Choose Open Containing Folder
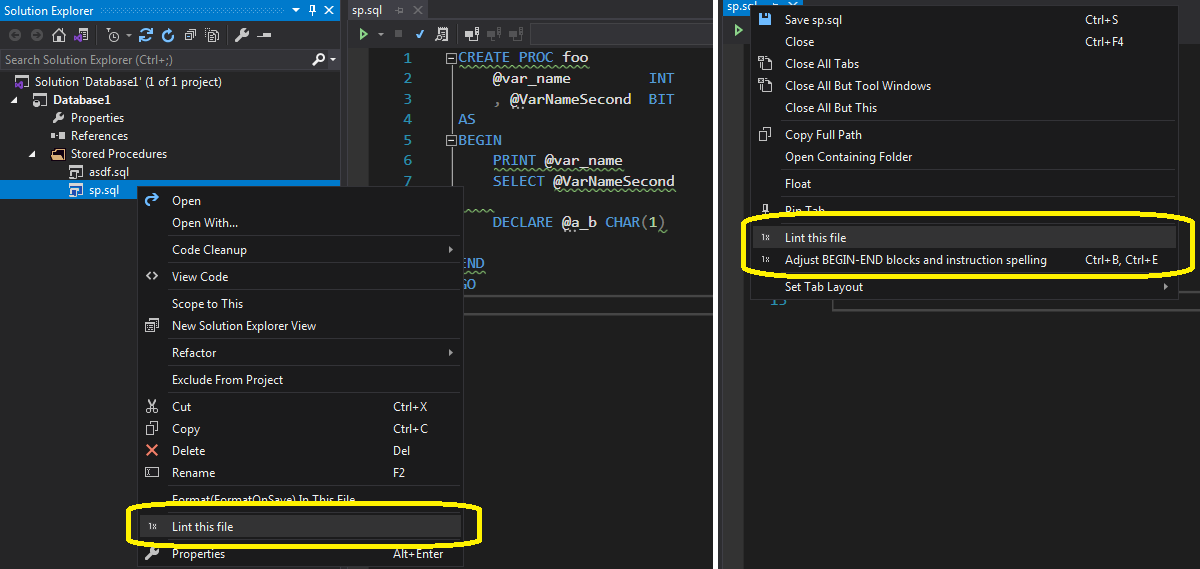This screenshot has height=569, width=1200. (963, 157)
